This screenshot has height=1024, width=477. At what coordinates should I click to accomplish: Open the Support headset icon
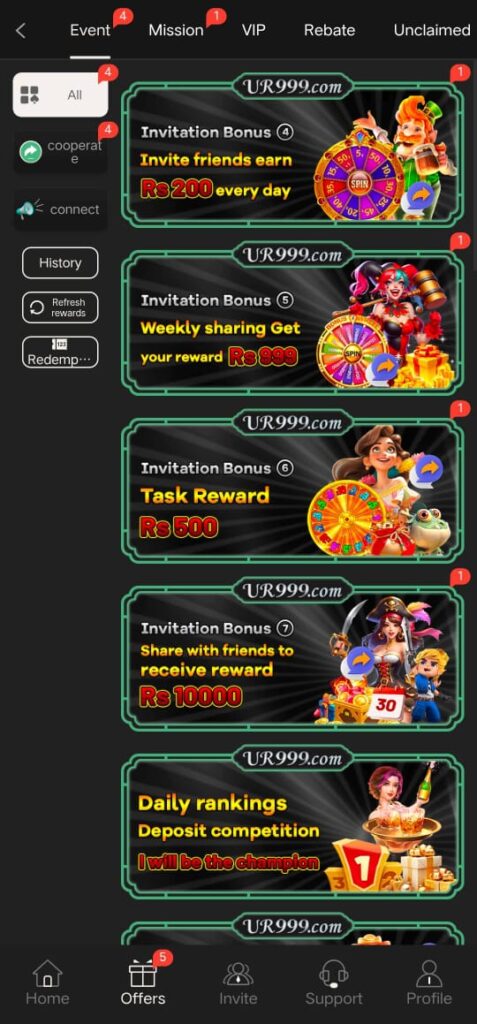click(334, 974)
